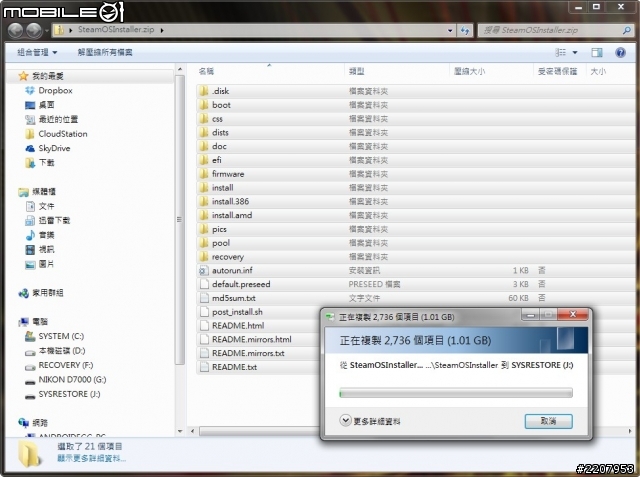The image size is (640, 477).
Task: Click the refresh button beside address bar
Action: pyautogui.click(x=465, y=30)
